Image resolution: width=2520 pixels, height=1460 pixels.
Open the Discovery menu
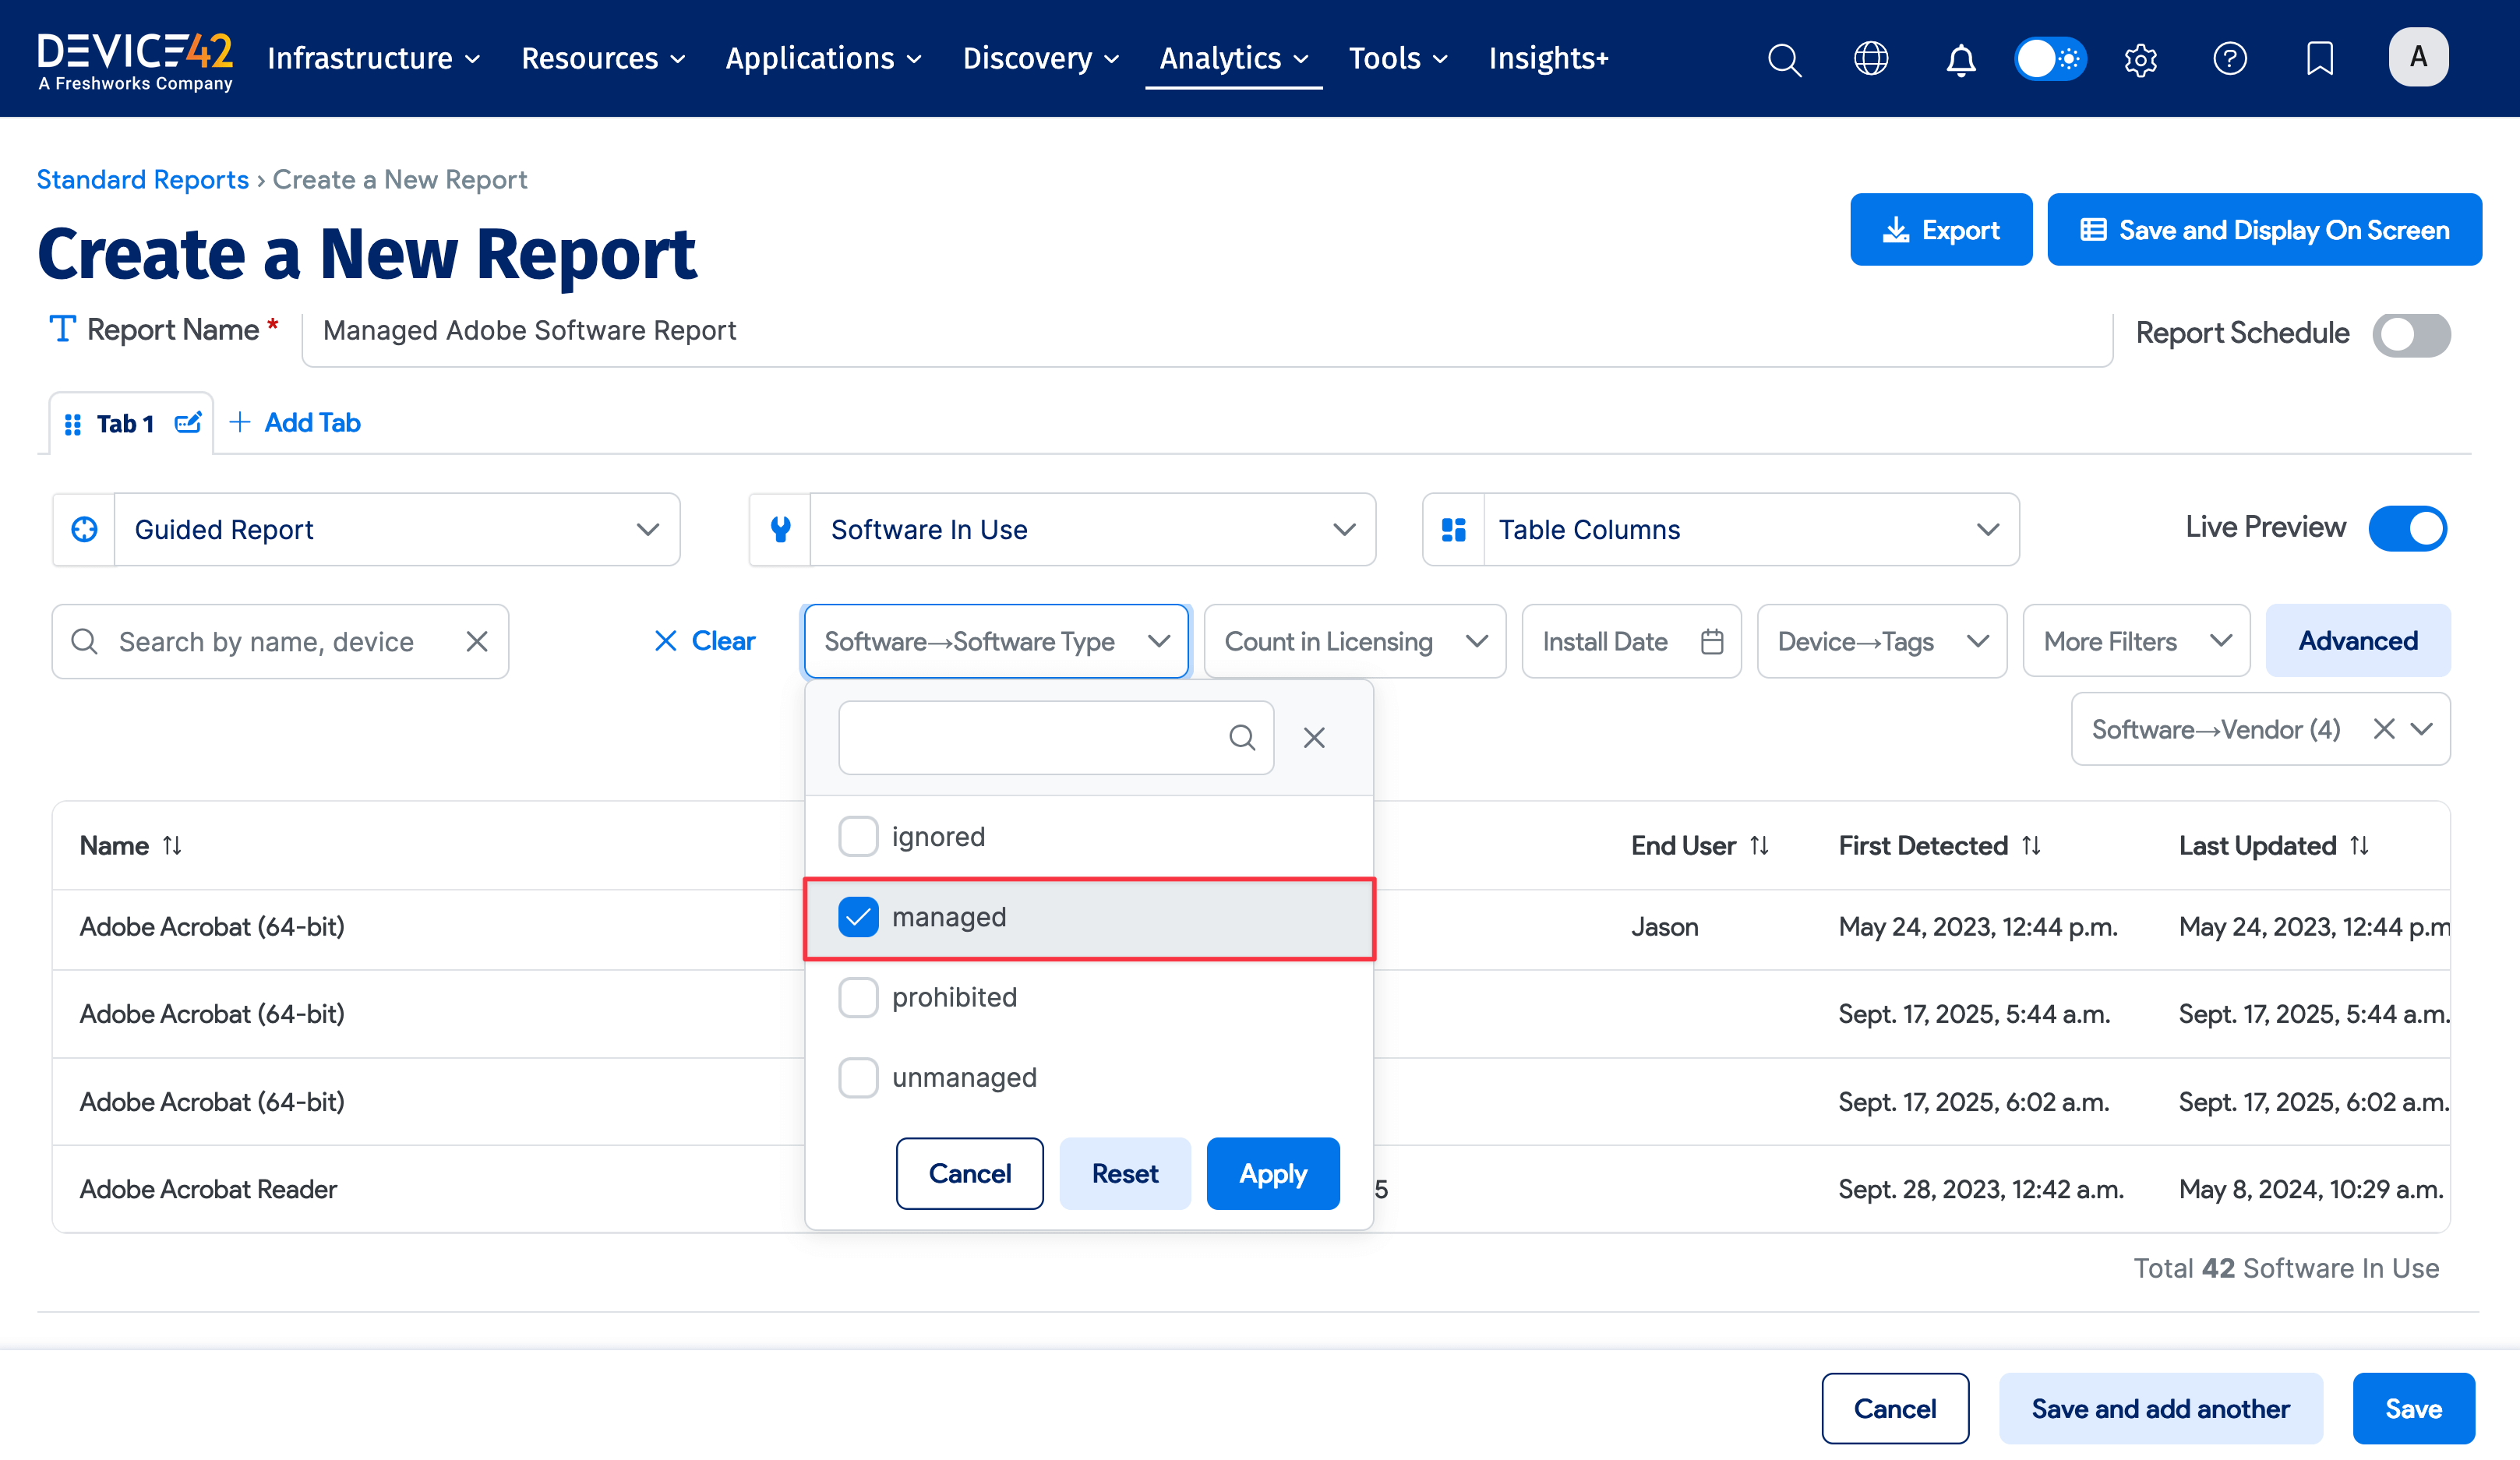(1040, 59)
